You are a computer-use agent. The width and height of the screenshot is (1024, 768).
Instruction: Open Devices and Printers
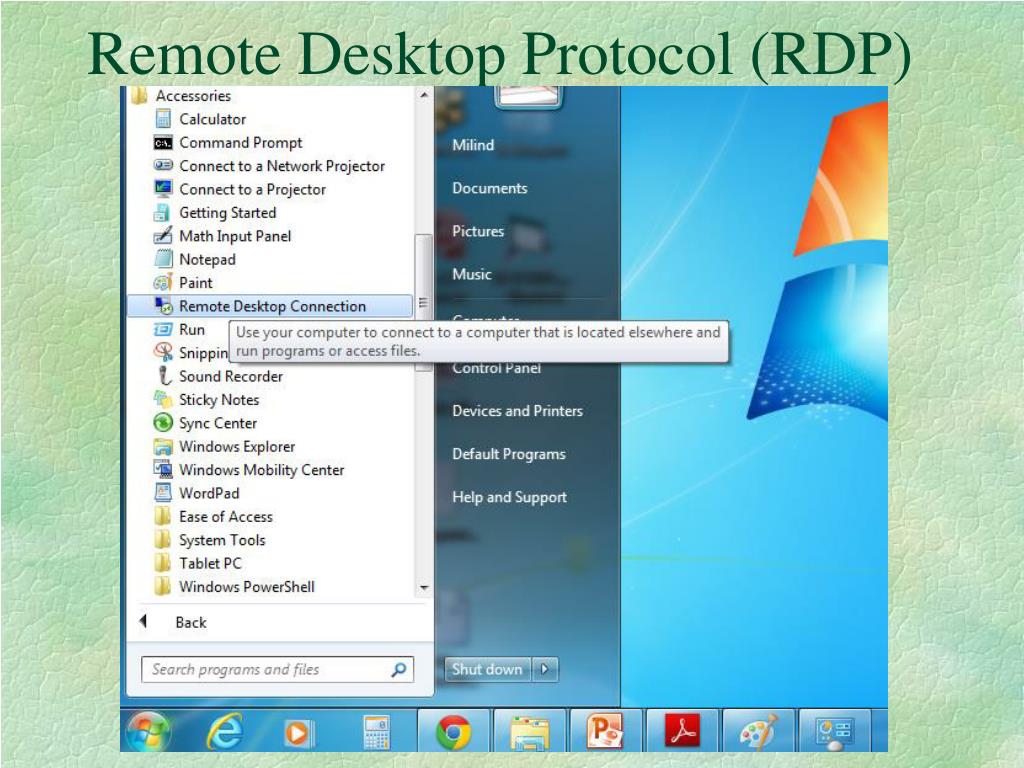517,411
